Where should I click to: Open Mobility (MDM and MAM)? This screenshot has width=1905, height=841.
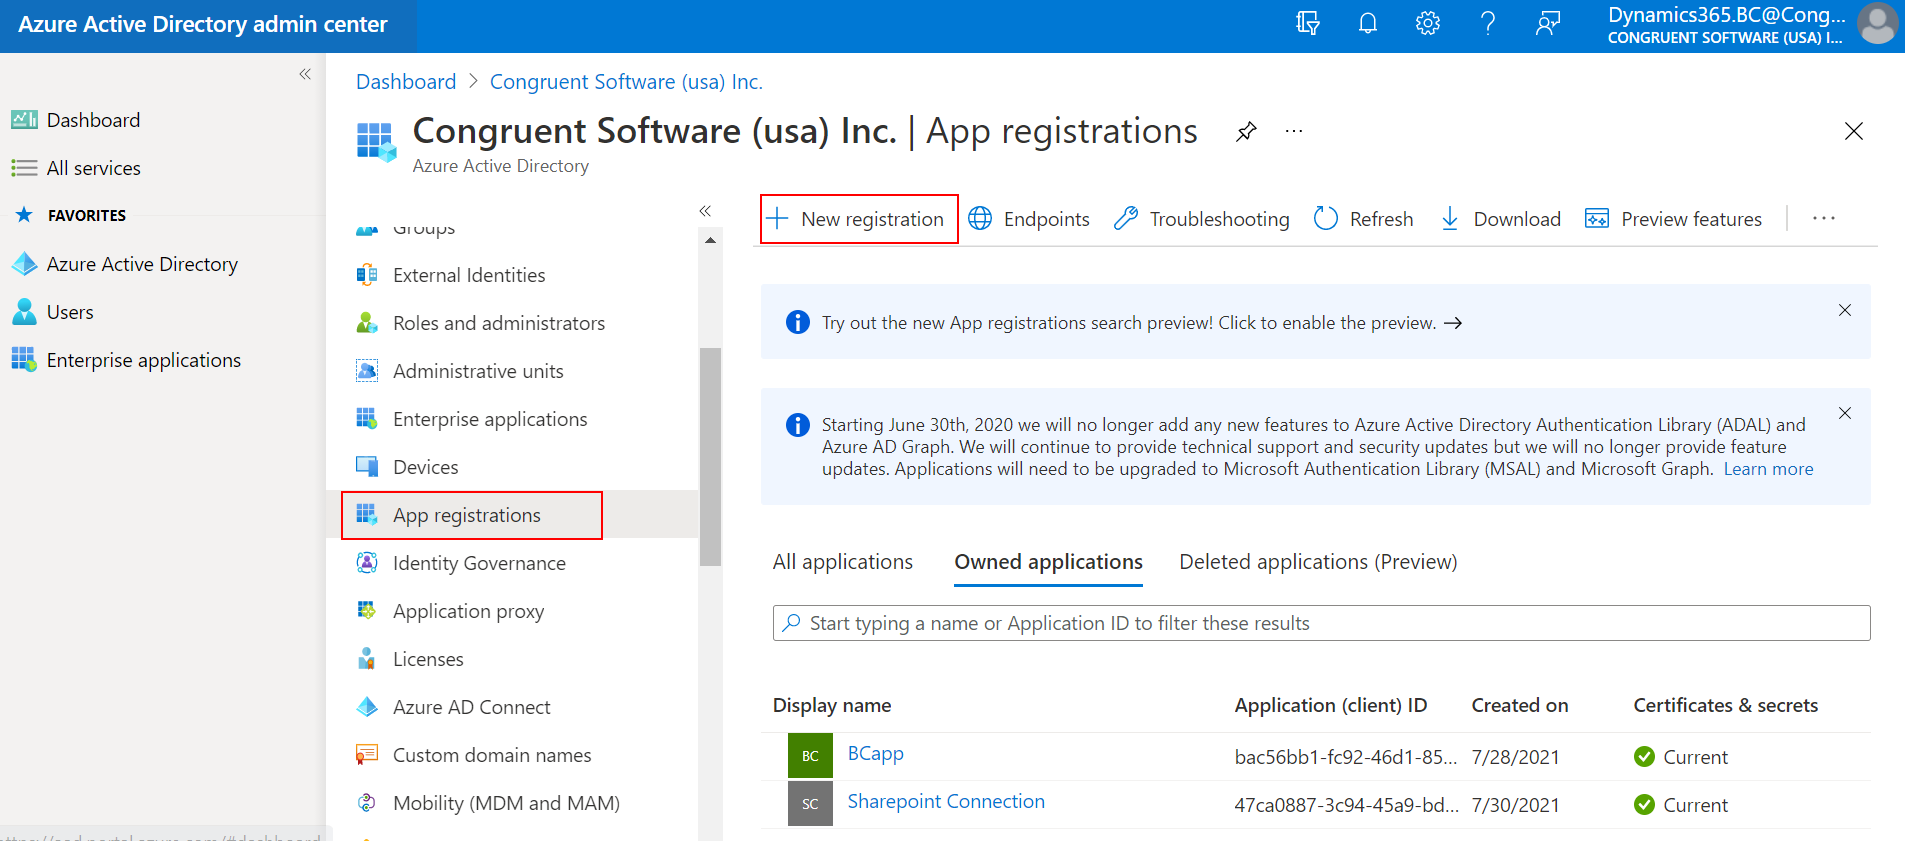[506, 803]
